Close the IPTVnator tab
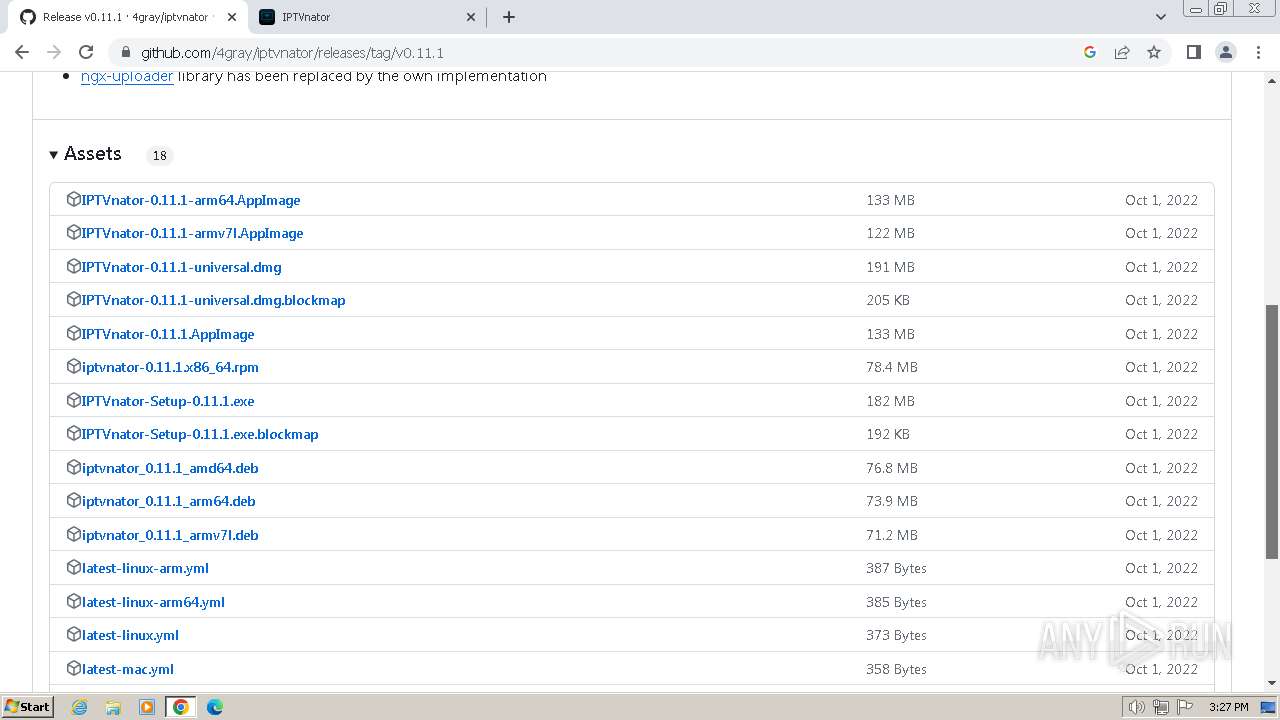This screenshot has height=720, width=1280. point(471,17)
